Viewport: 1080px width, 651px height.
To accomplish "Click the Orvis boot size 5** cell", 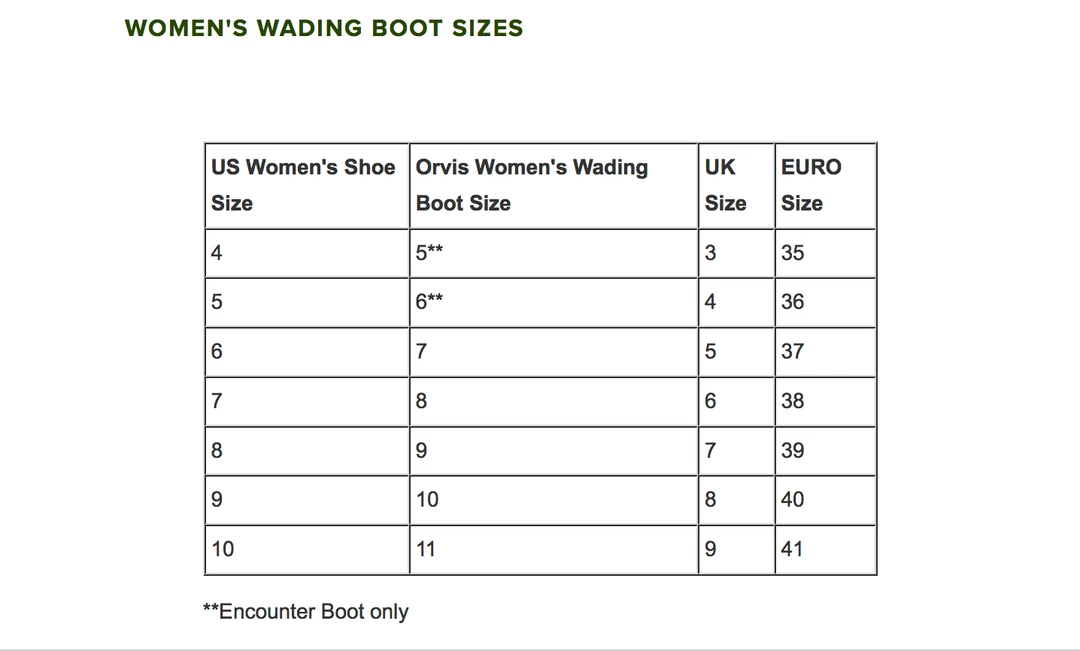I will [x=430, y=253].
